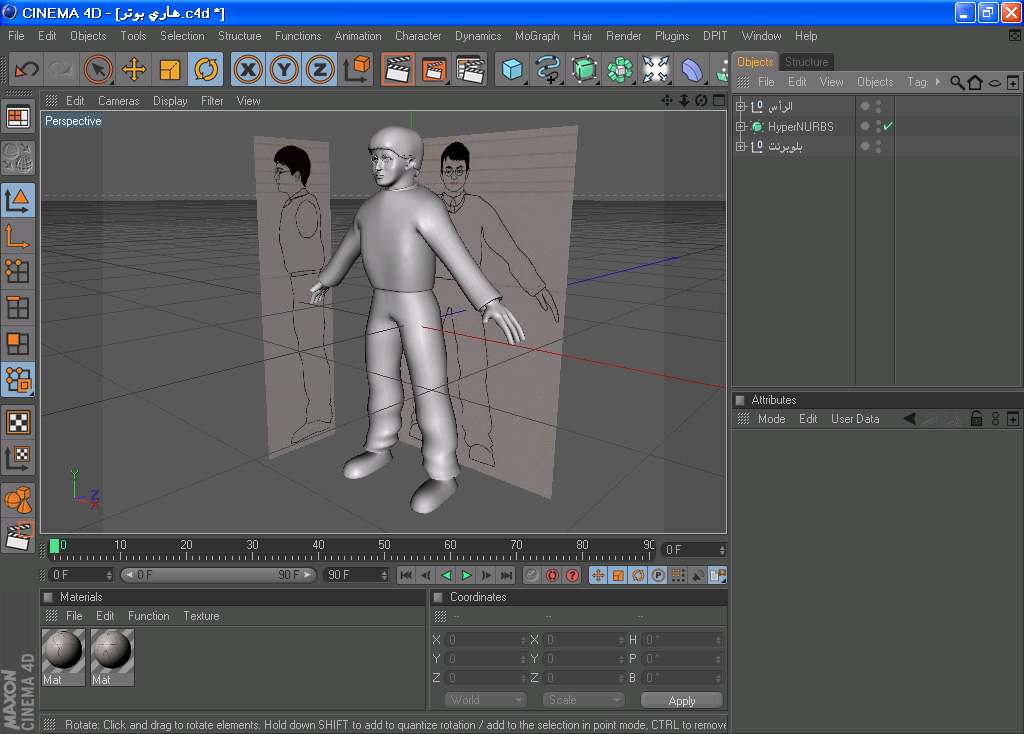Image resolution: width=1024 pixels, height=734 pixels.
Task: Toggle the Y axis lock
Action: pyautogui.click(x=284, y=69)
